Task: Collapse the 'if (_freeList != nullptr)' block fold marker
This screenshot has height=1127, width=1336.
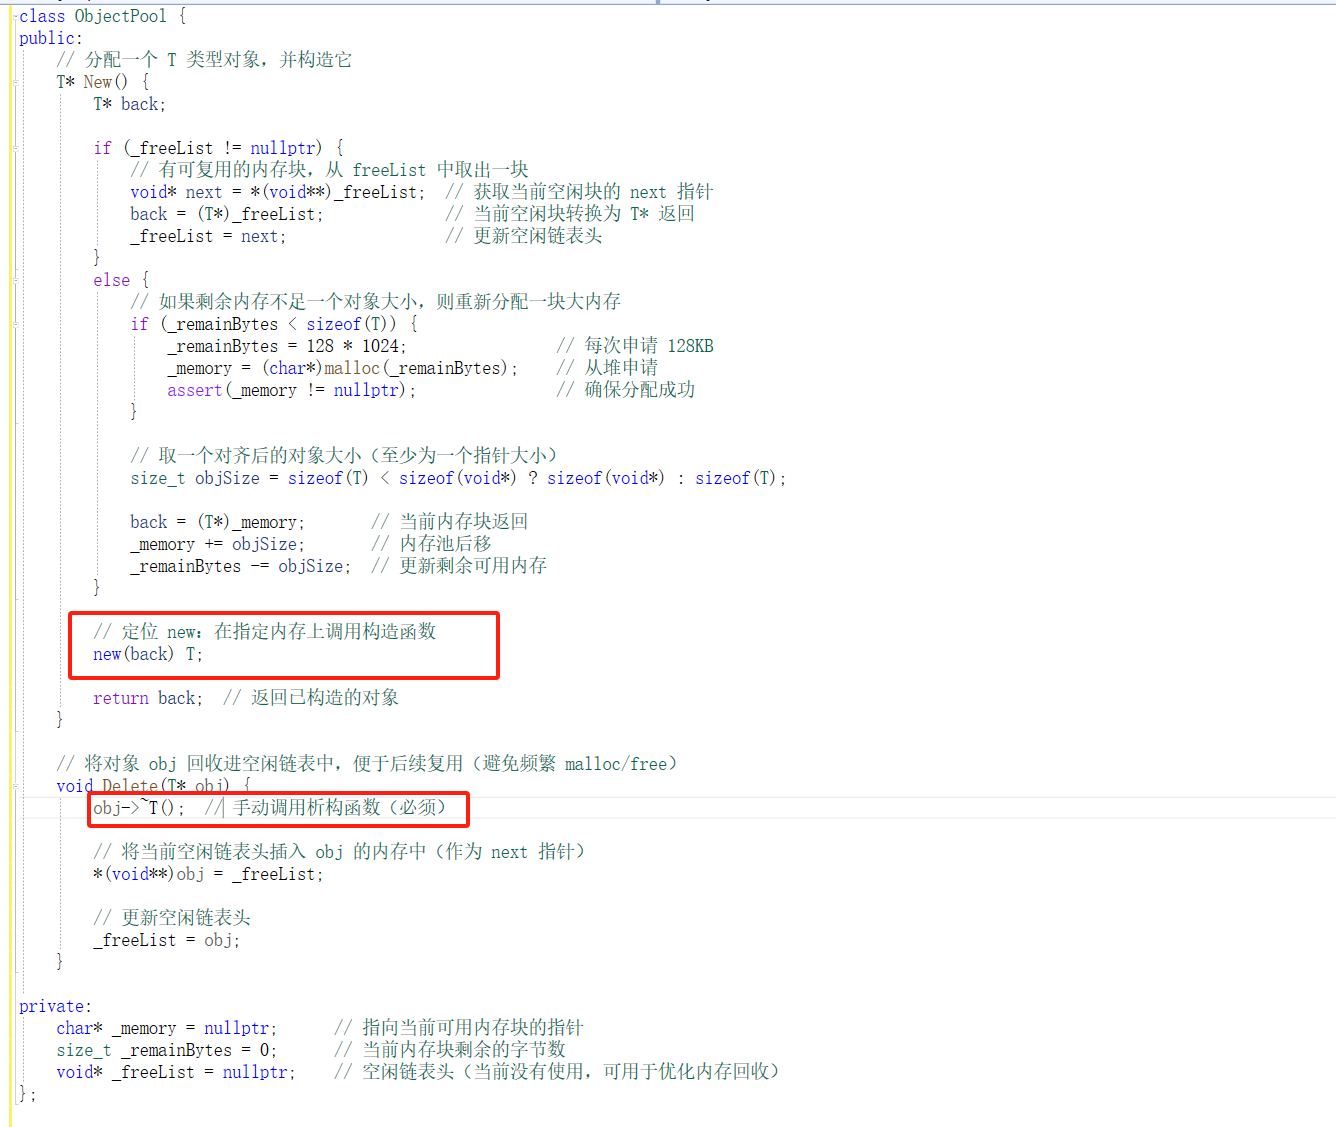Action: click(15, 148)
